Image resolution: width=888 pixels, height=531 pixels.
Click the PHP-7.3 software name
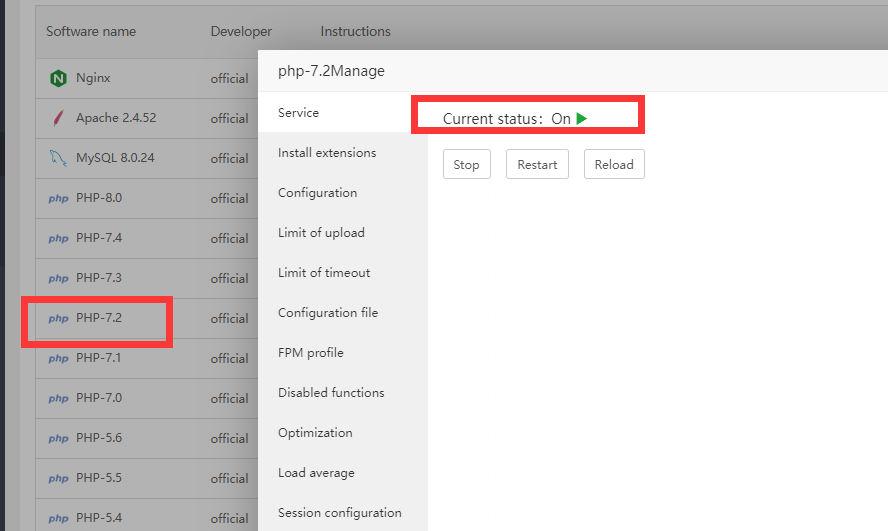tap(99, 278)
